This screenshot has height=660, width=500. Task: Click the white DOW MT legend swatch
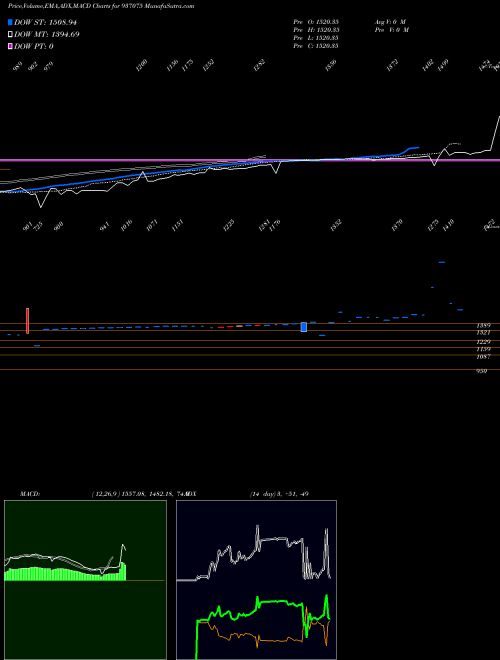[x=10, y=35]
